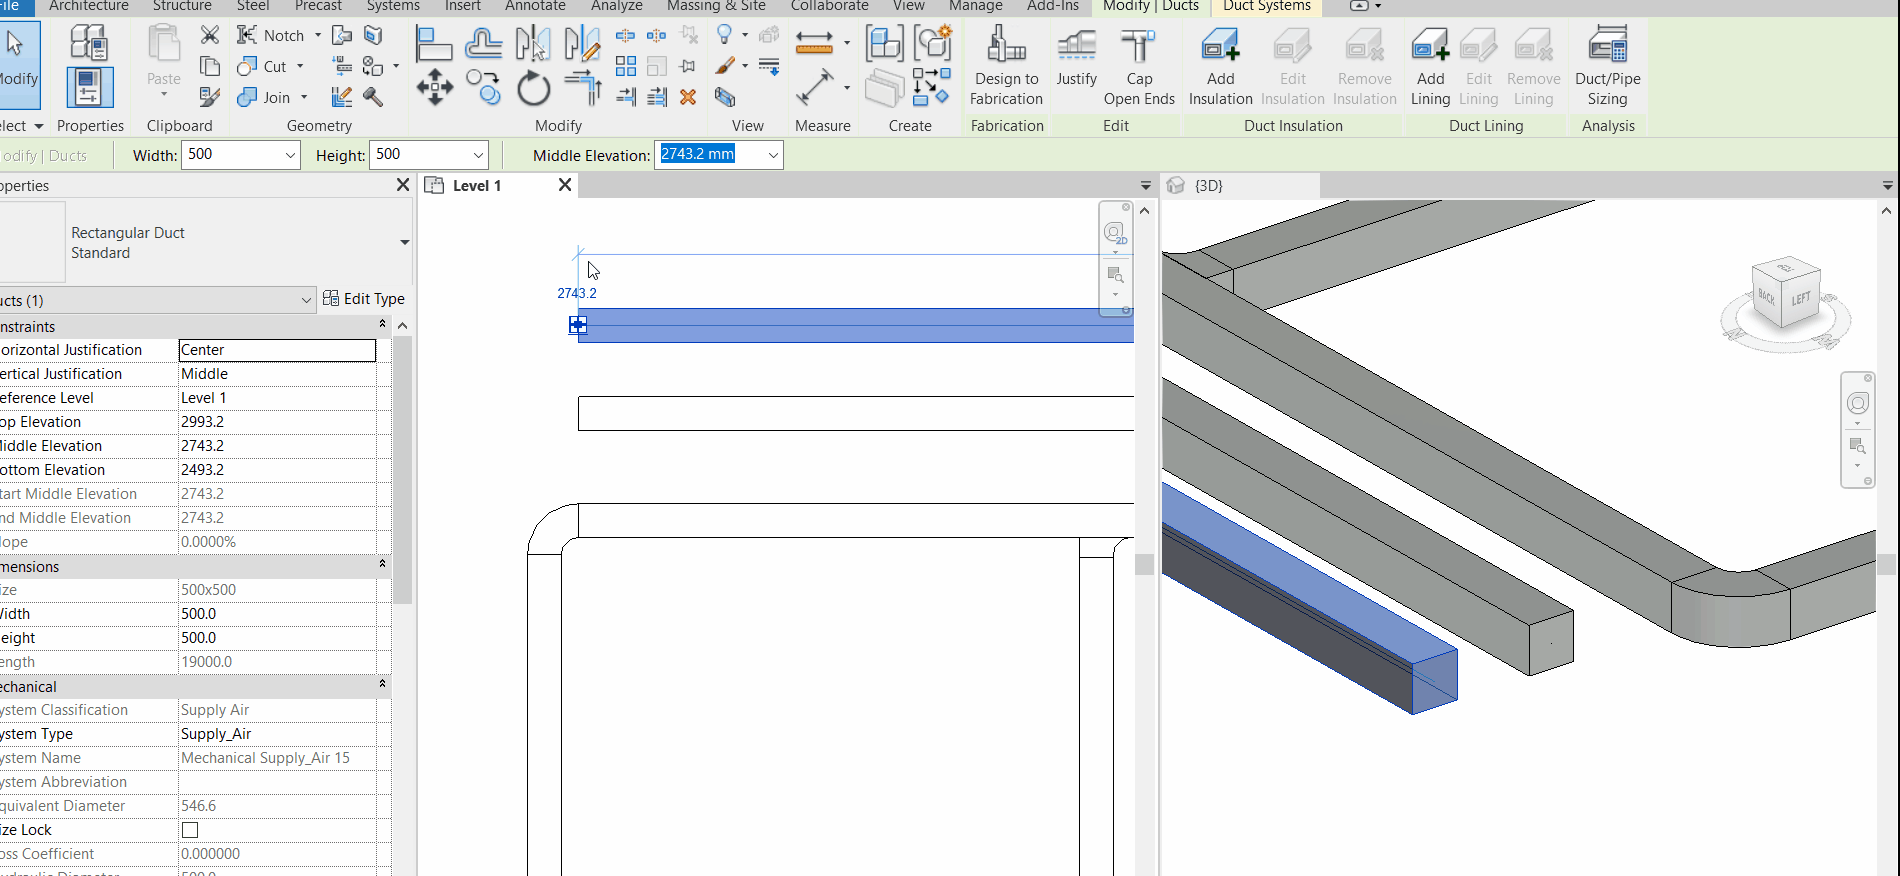
Task: Collapse the Mechanical section
Action: tap(382, 684)
